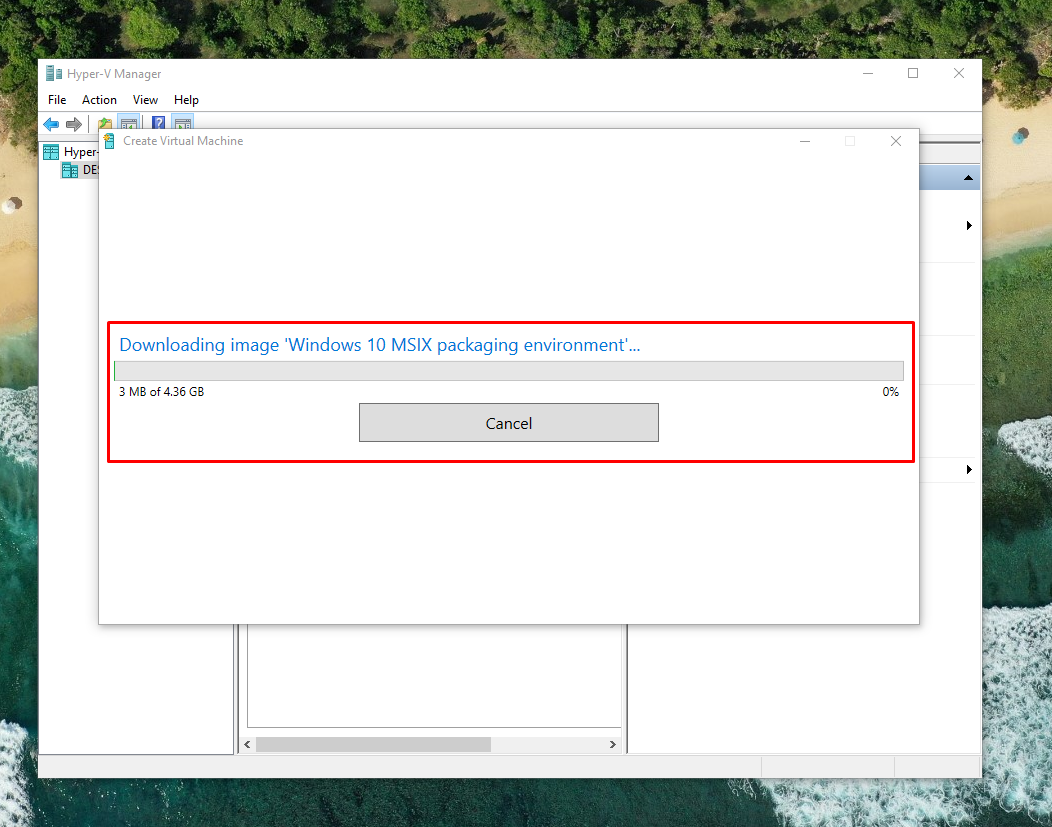Image resolution: width=1052 pixels, height=827 pixels.
Task: Click the download progress bar
Action: pyautogui.click(x=508, y=371)
